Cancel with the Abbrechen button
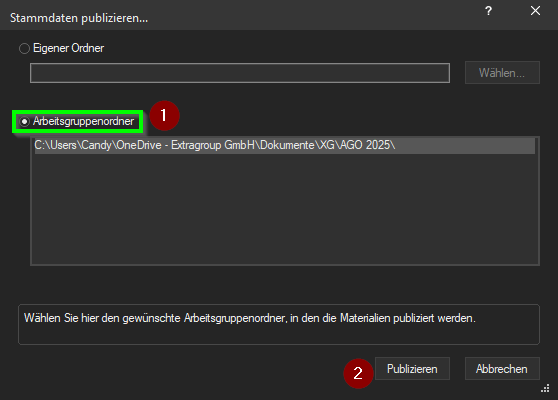Image resolution: width=558 pixels, height=400 pixels. pos(502,369)
